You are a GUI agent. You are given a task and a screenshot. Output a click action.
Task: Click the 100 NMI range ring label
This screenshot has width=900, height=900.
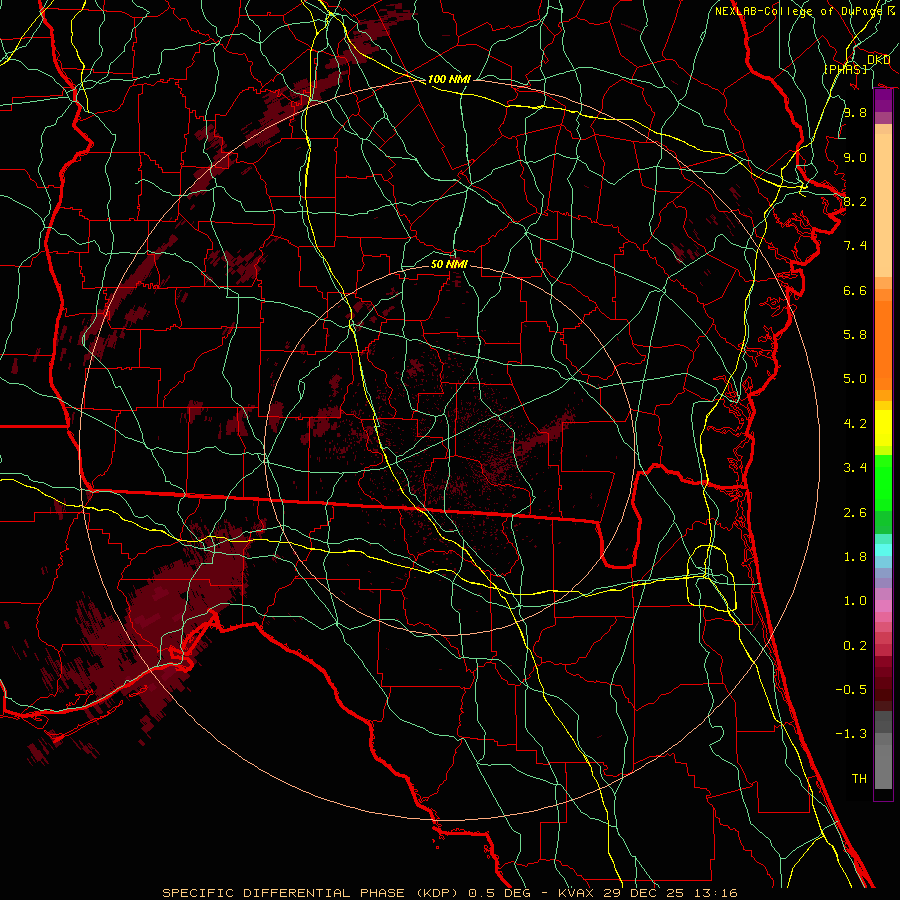[x=449, y=79]
